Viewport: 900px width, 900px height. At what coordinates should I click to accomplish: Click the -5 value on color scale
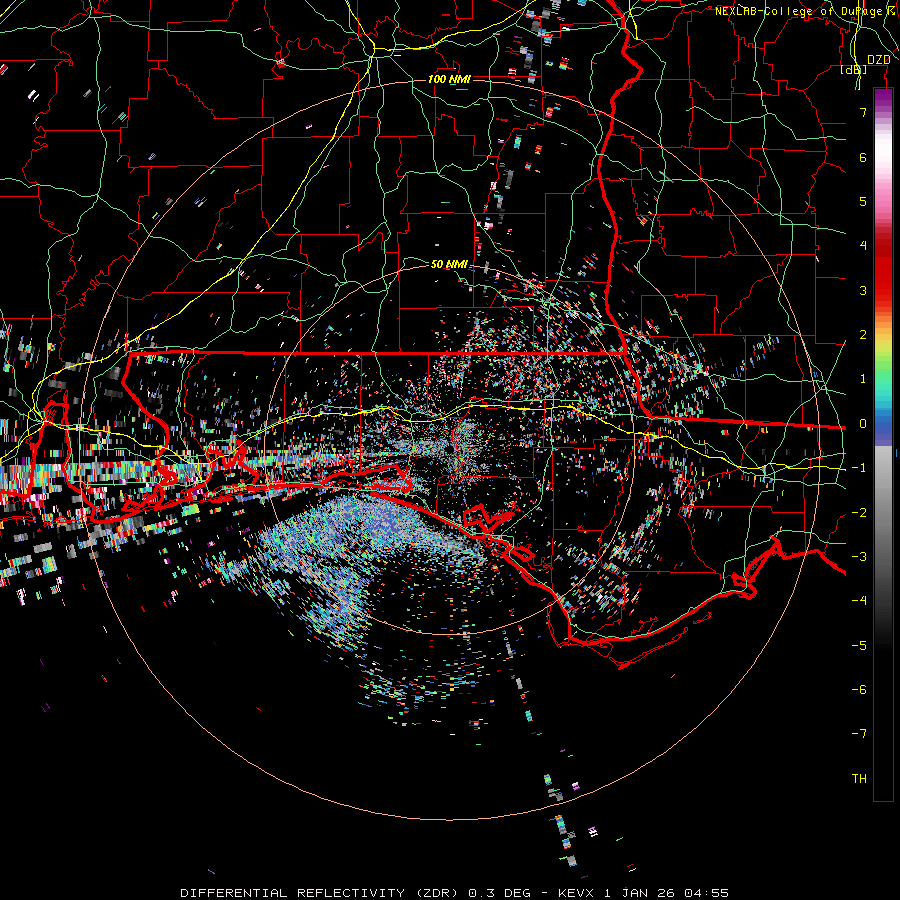click(x=859, y=646)
